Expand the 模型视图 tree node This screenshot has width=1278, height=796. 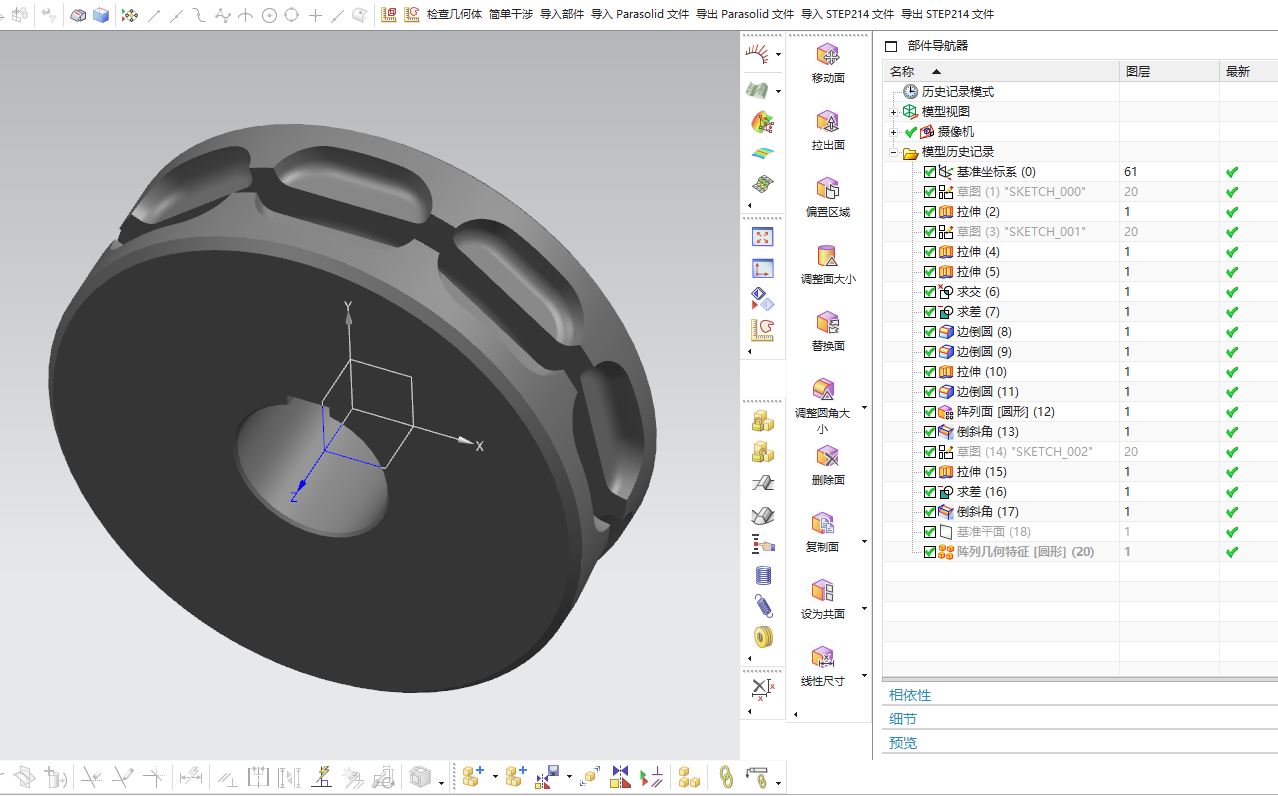coord(893,112)
